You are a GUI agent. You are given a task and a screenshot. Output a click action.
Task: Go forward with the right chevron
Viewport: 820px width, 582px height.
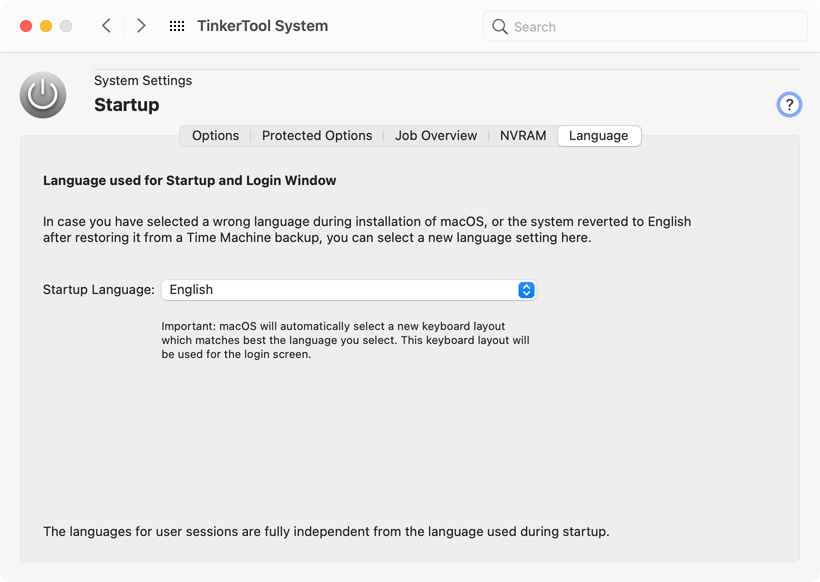tap(141, 26)
